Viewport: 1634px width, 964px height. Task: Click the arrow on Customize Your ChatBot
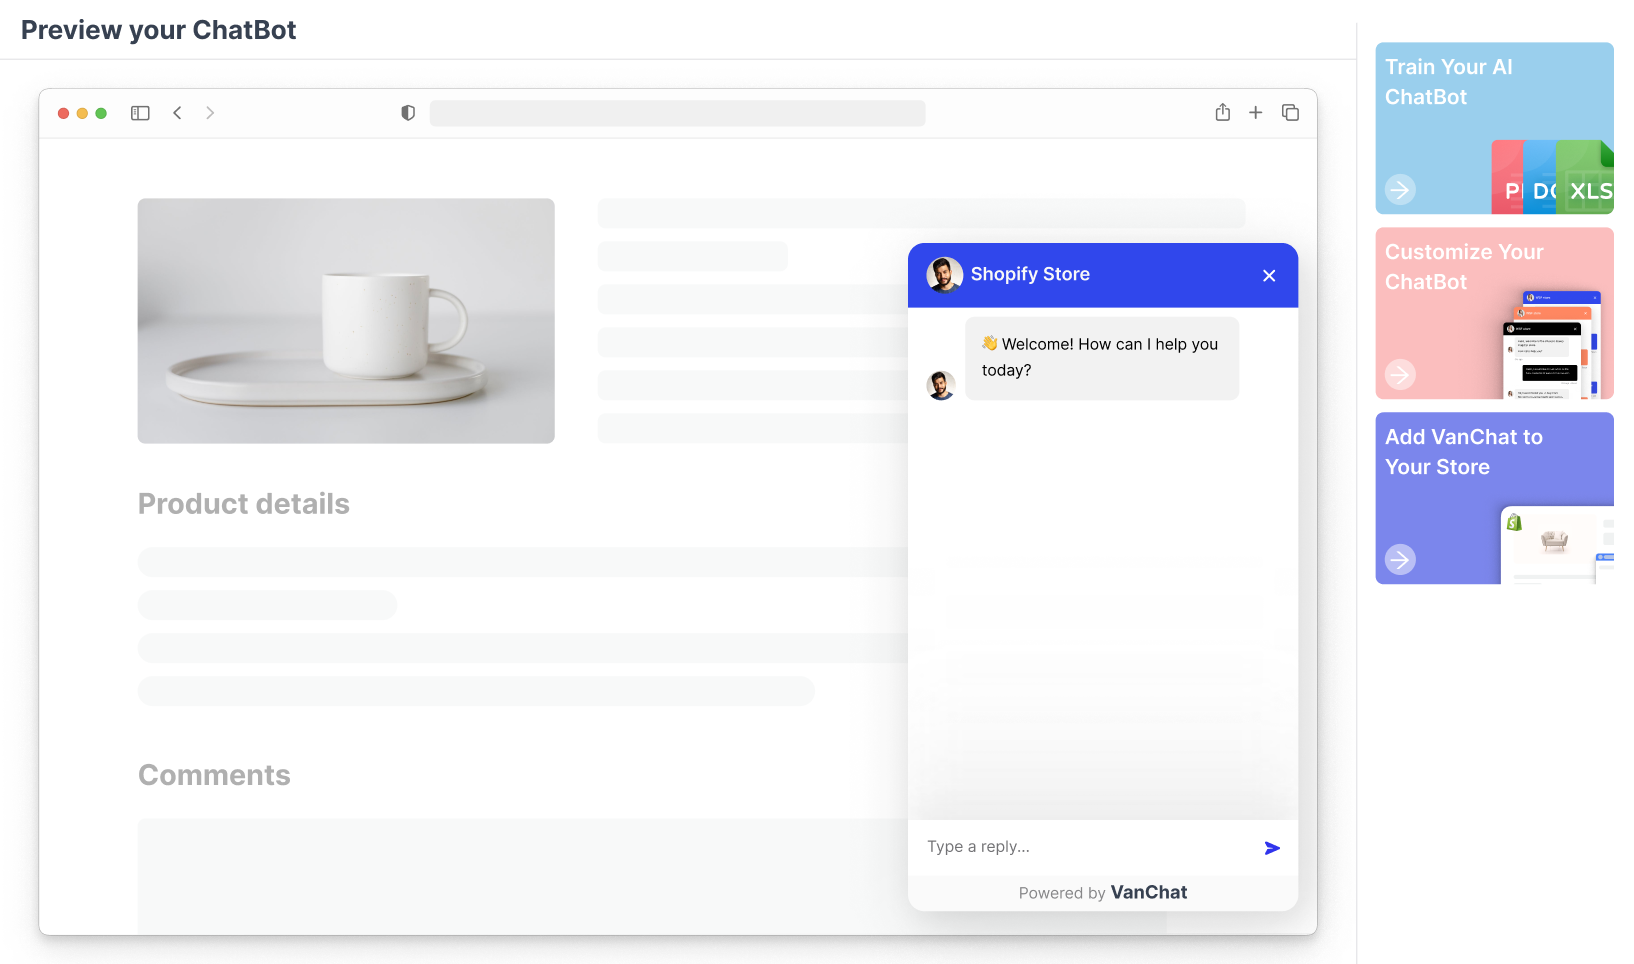tap(1400, 374)
